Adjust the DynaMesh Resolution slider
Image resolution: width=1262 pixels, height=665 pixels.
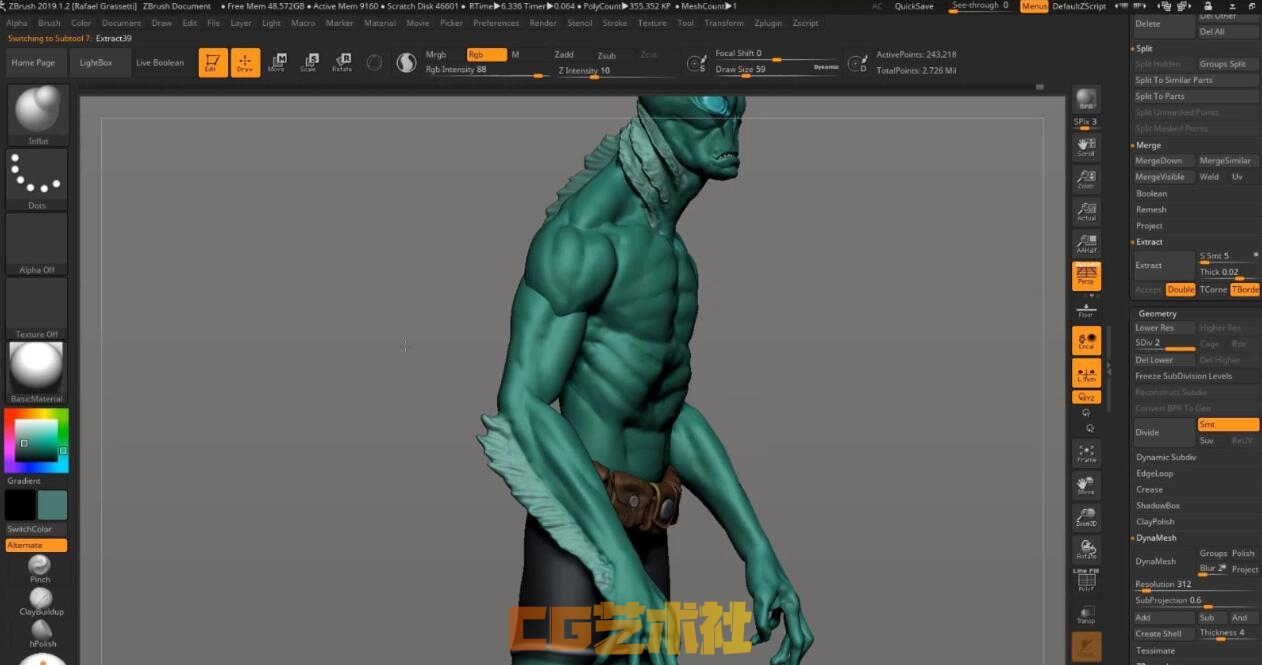tap(1196, 585)
